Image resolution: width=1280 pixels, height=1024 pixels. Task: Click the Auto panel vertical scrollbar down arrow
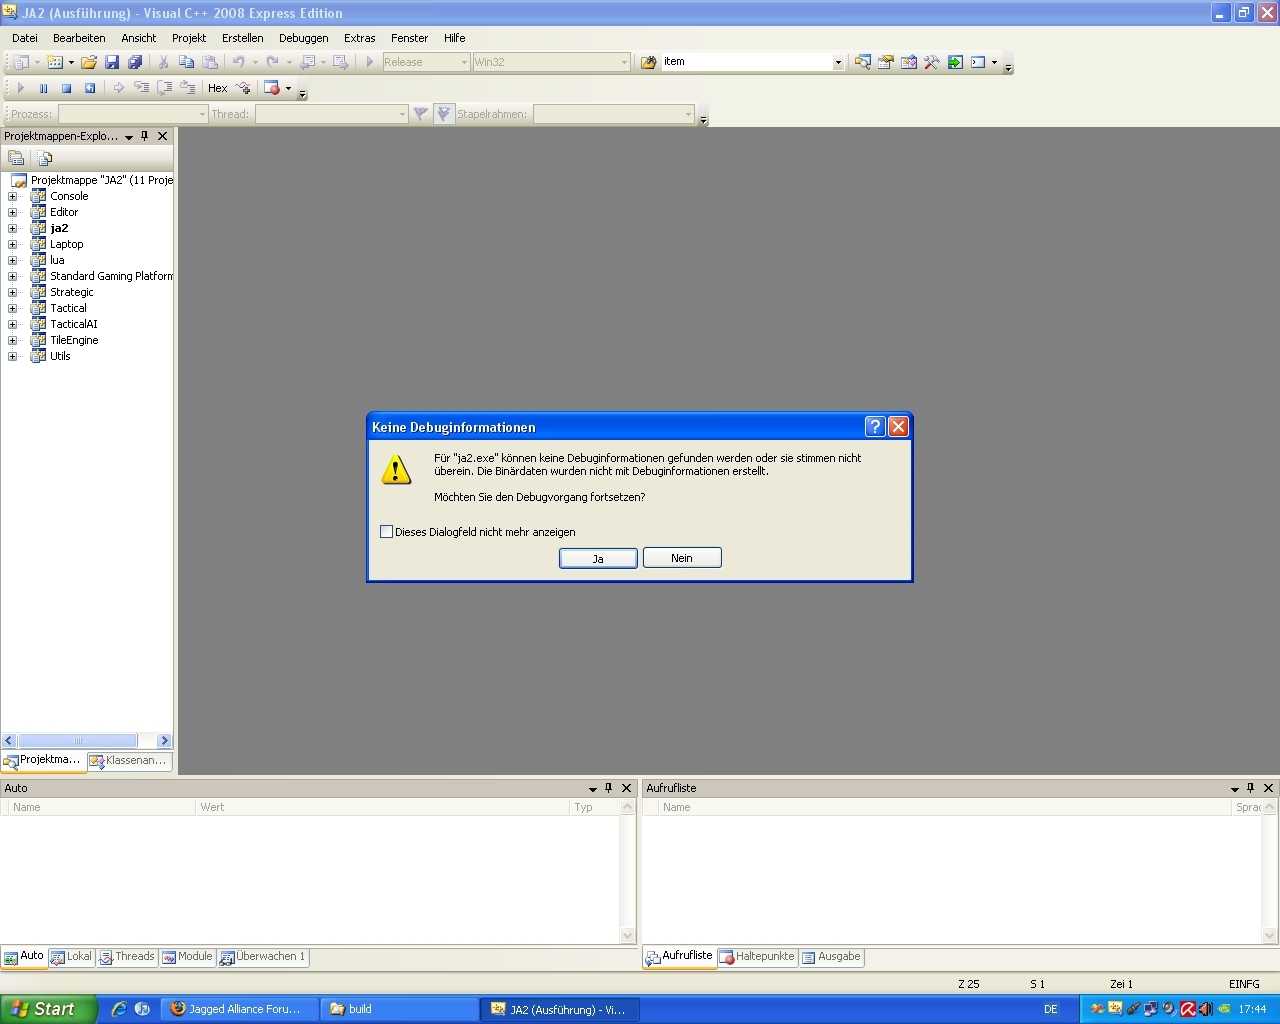[x=628, y=936]
